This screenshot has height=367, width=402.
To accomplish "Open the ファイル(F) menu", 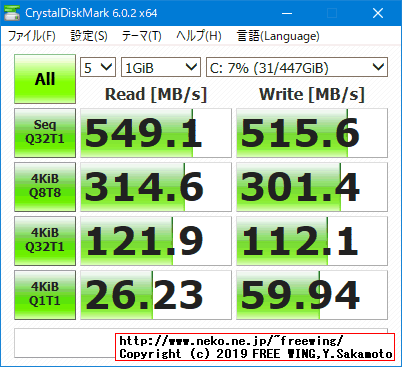I will point(31,36).
